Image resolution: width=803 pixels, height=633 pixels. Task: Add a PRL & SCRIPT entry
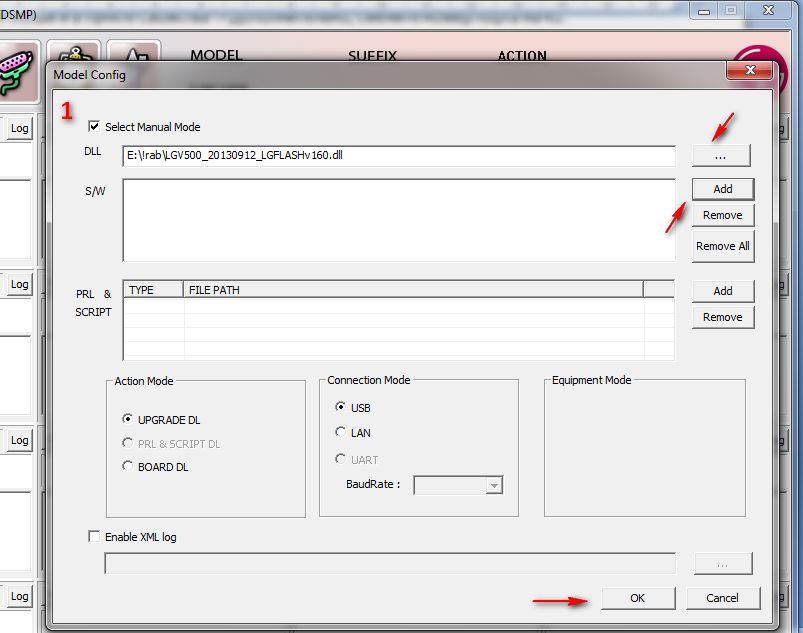pyautogui.click(x=723, y=291)
